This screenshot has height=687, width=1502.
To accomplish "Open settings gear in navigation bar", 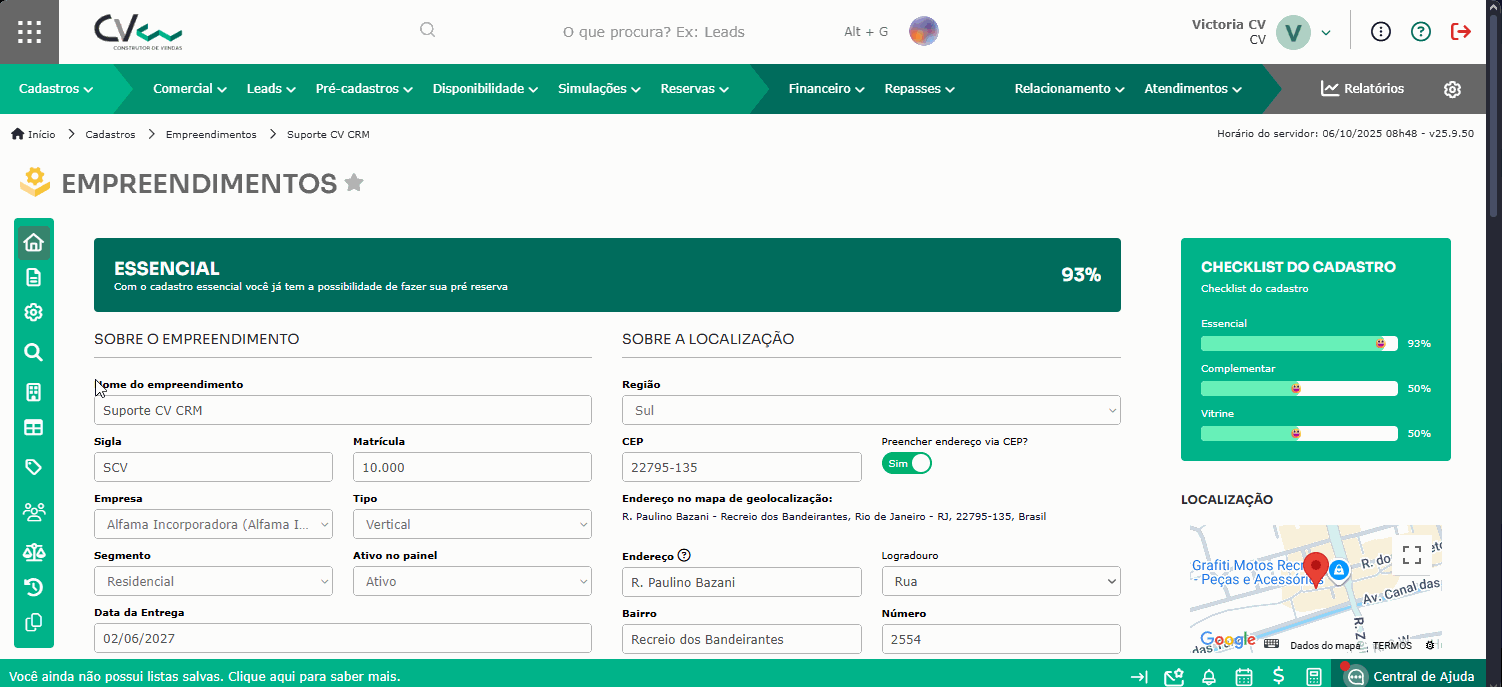I will coord(1452,89).
